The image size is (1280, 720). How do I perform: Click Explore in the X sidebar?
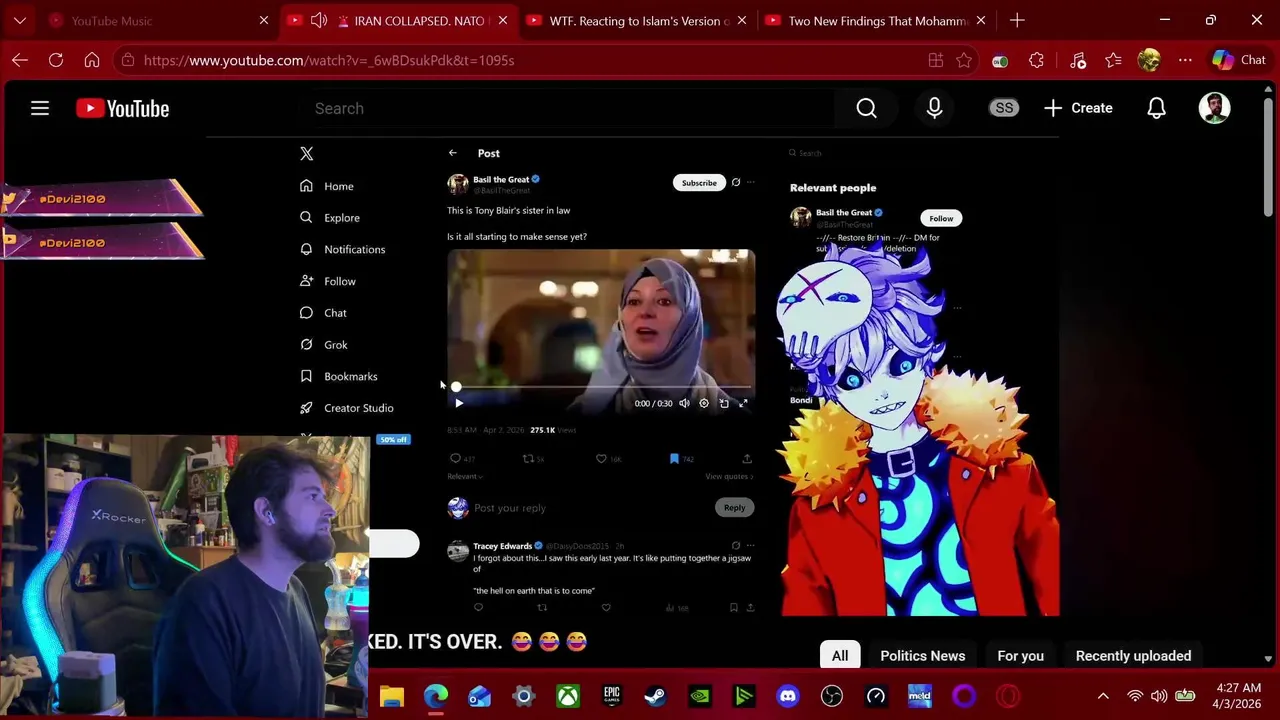coord(330,217)
